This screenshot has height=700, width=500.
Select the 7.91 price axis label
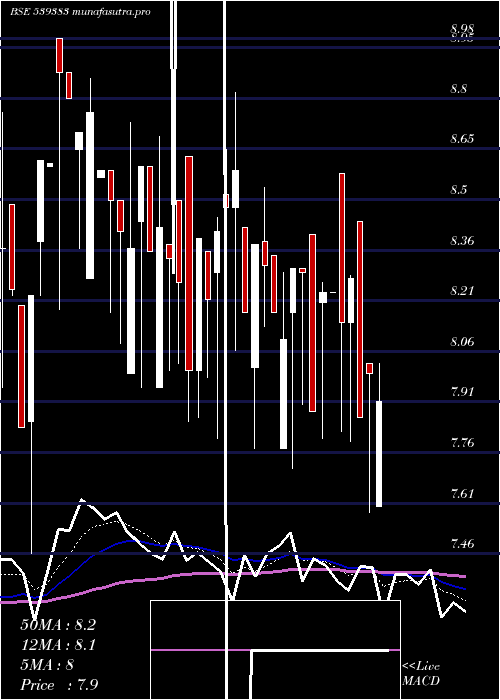[x=462, y=392]
